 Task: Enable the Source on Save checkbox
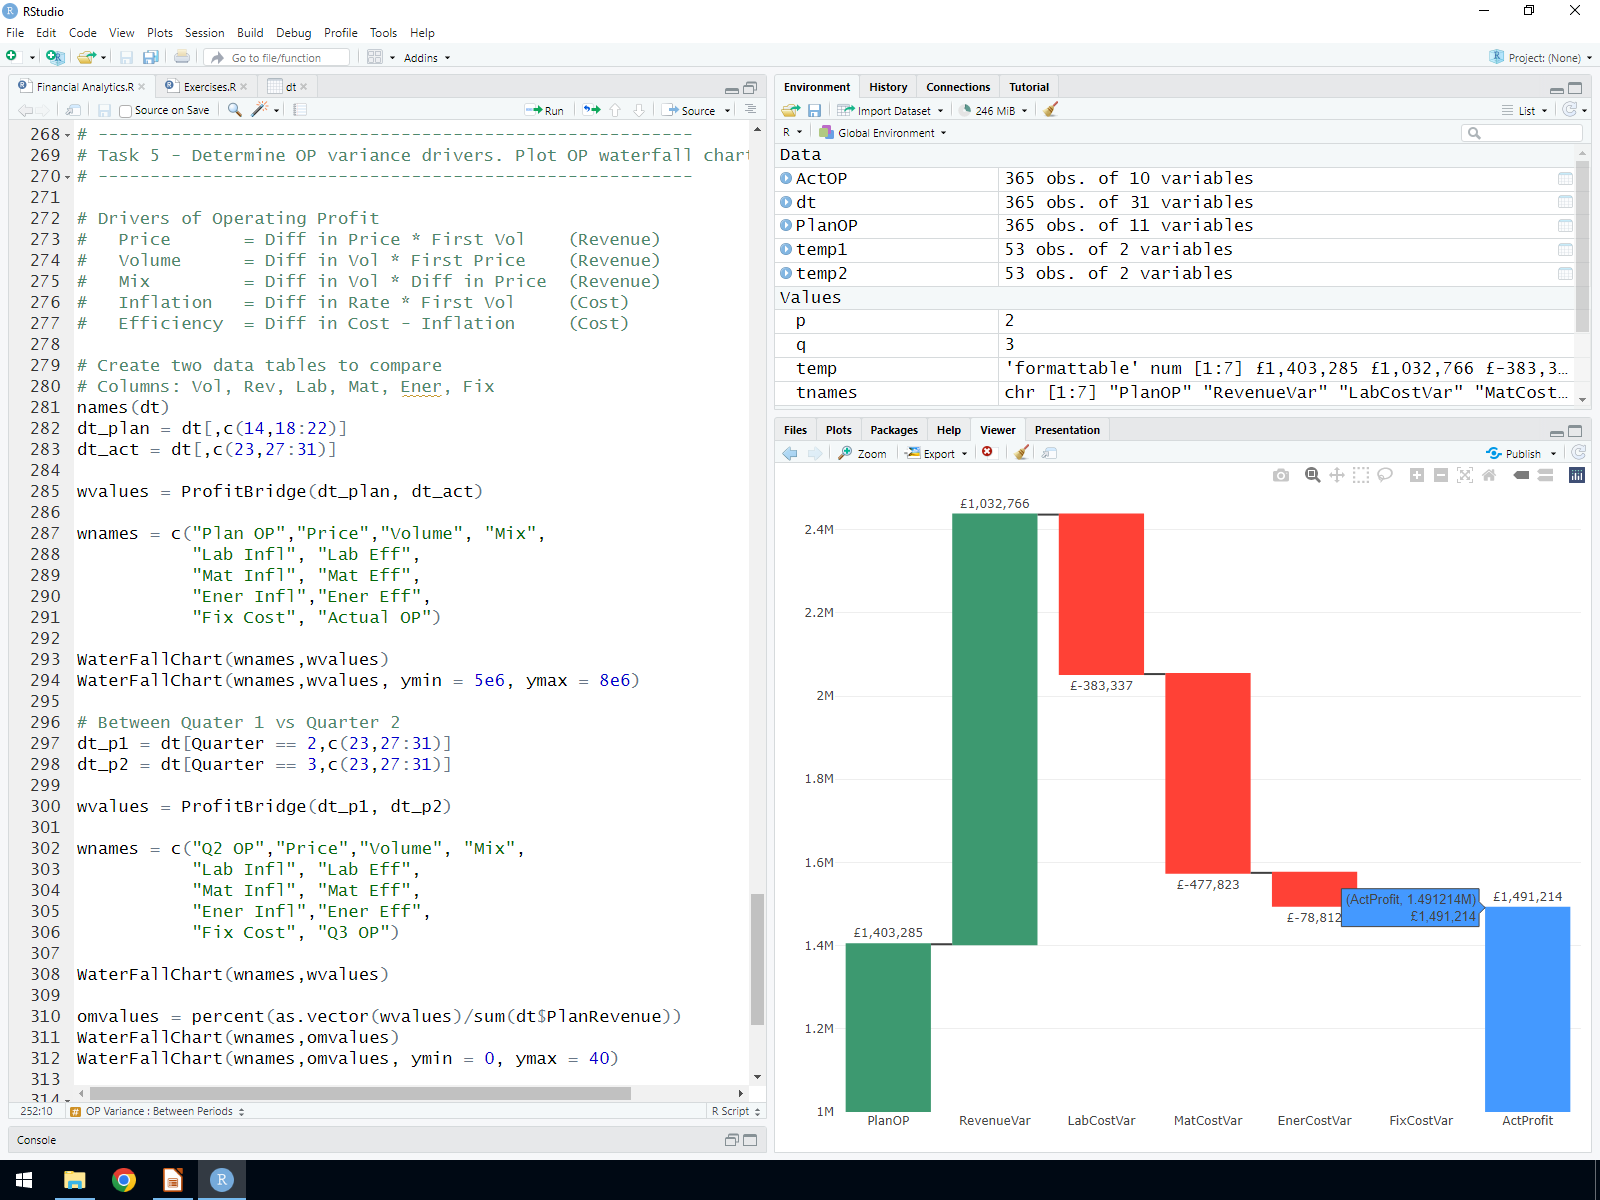125,111
